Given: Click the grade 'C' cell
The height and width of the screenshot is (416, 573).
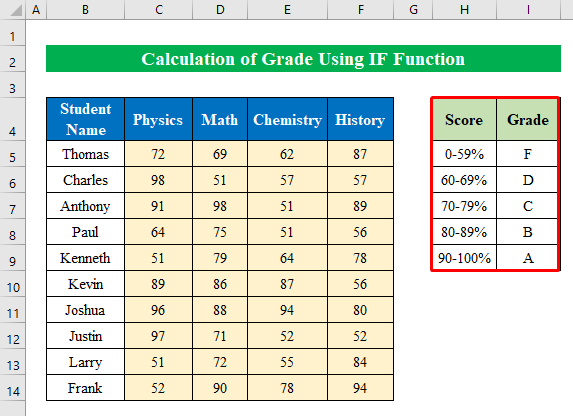Looking at the screenshot, I should (527, 206).
